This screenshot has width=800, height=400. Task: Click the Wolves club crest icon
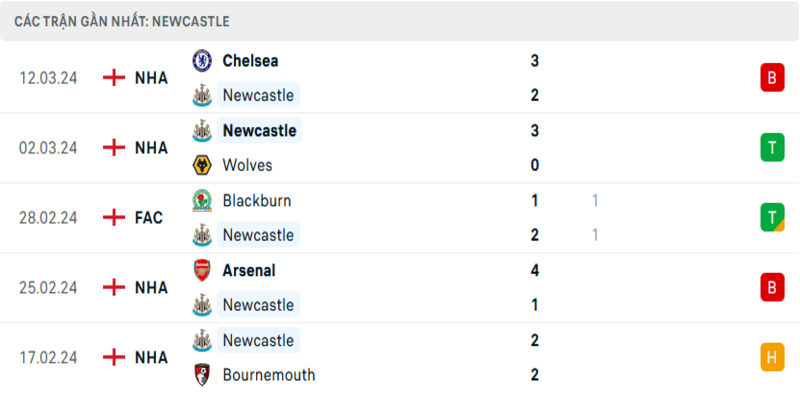202,165
